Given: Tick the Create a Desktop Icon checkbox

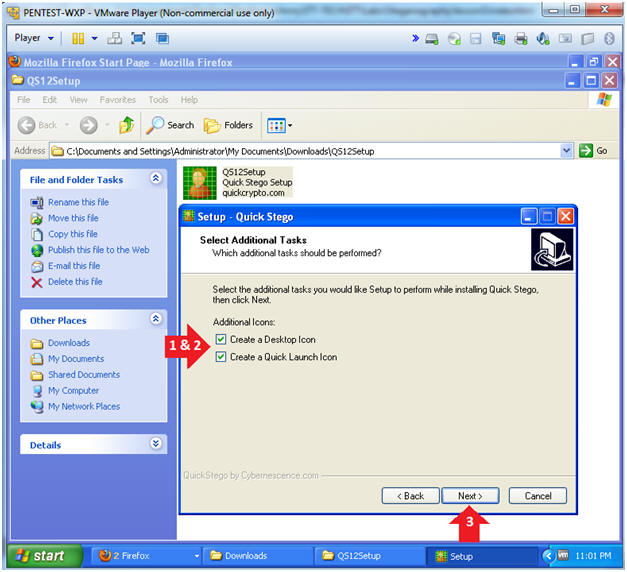Looking at the screenshot, I should tap(221, 340).
